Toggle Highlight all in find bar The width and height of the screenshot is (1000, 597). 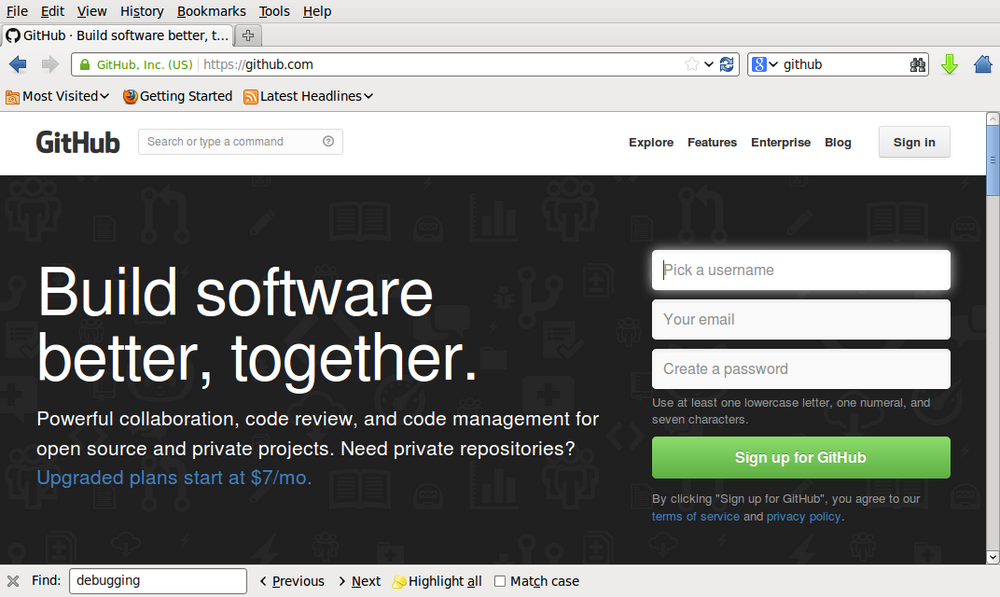coord(437,581)
